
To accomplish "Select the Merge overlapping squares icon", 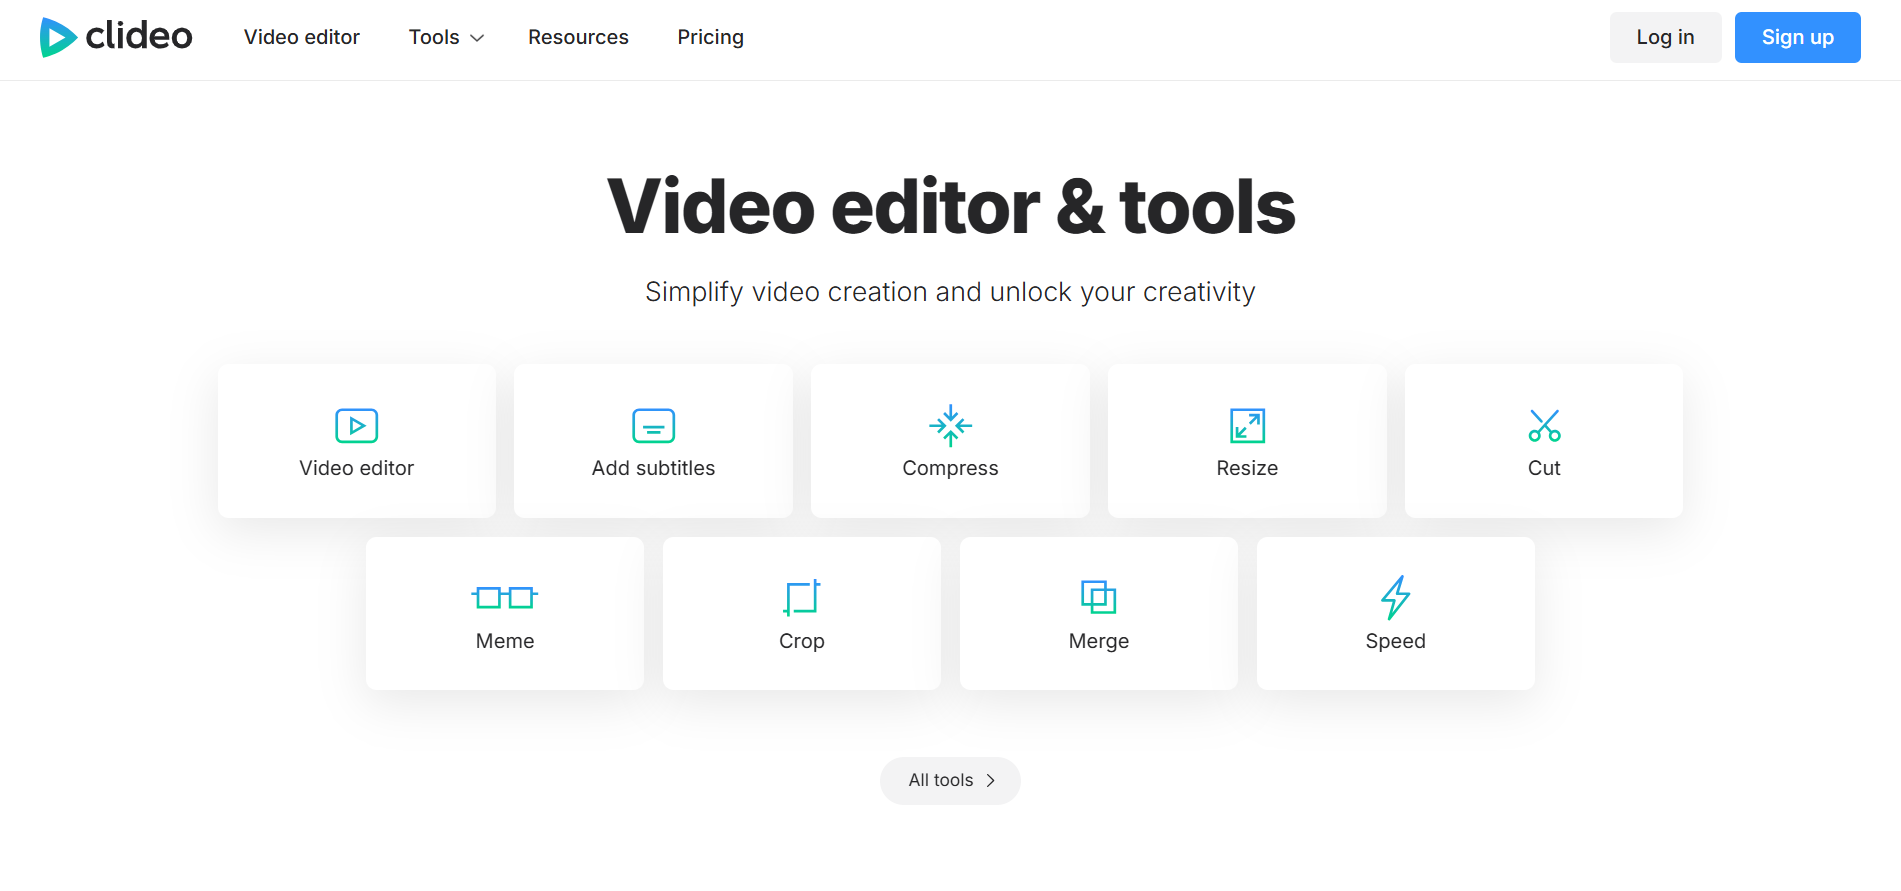I will pyautogui.click(x=1098, y=597).
